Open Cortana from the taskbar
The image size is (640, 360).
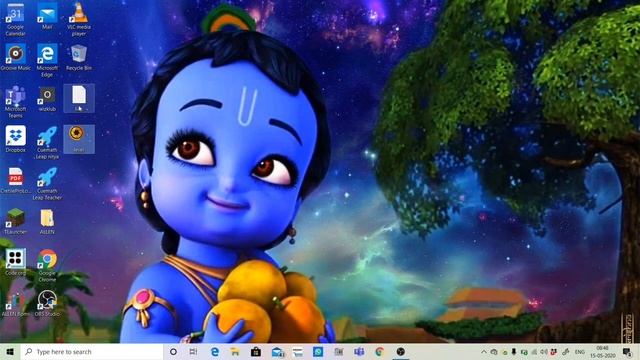(x=173, y=352)
